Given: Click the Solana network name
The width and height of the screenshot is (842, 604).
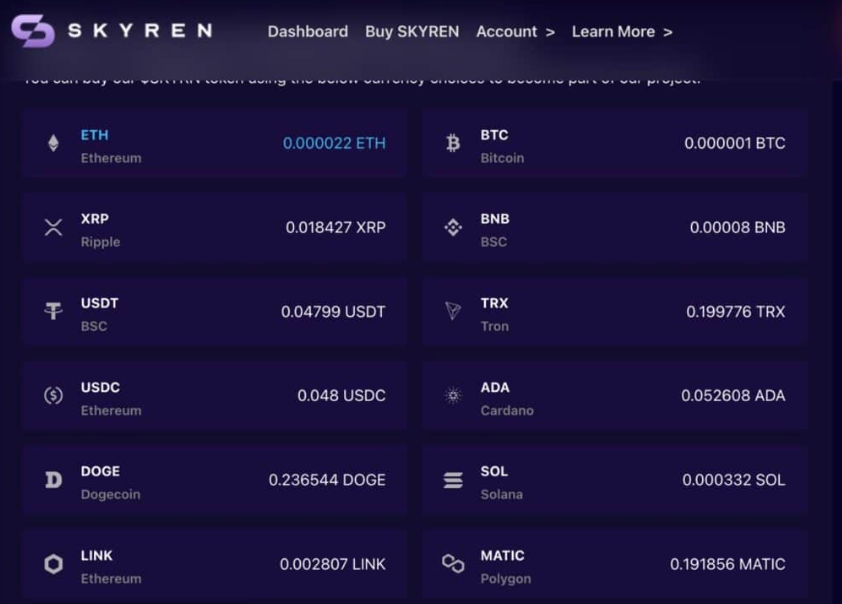Looking at the screenshot, I should point(502,494).
